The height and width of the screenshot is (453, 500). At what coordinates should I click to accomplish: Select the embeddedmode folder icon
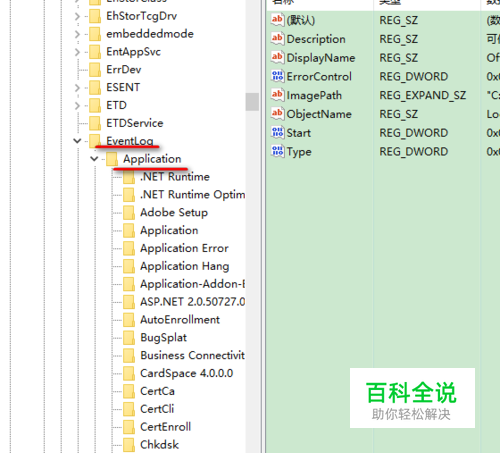point(95,34)
